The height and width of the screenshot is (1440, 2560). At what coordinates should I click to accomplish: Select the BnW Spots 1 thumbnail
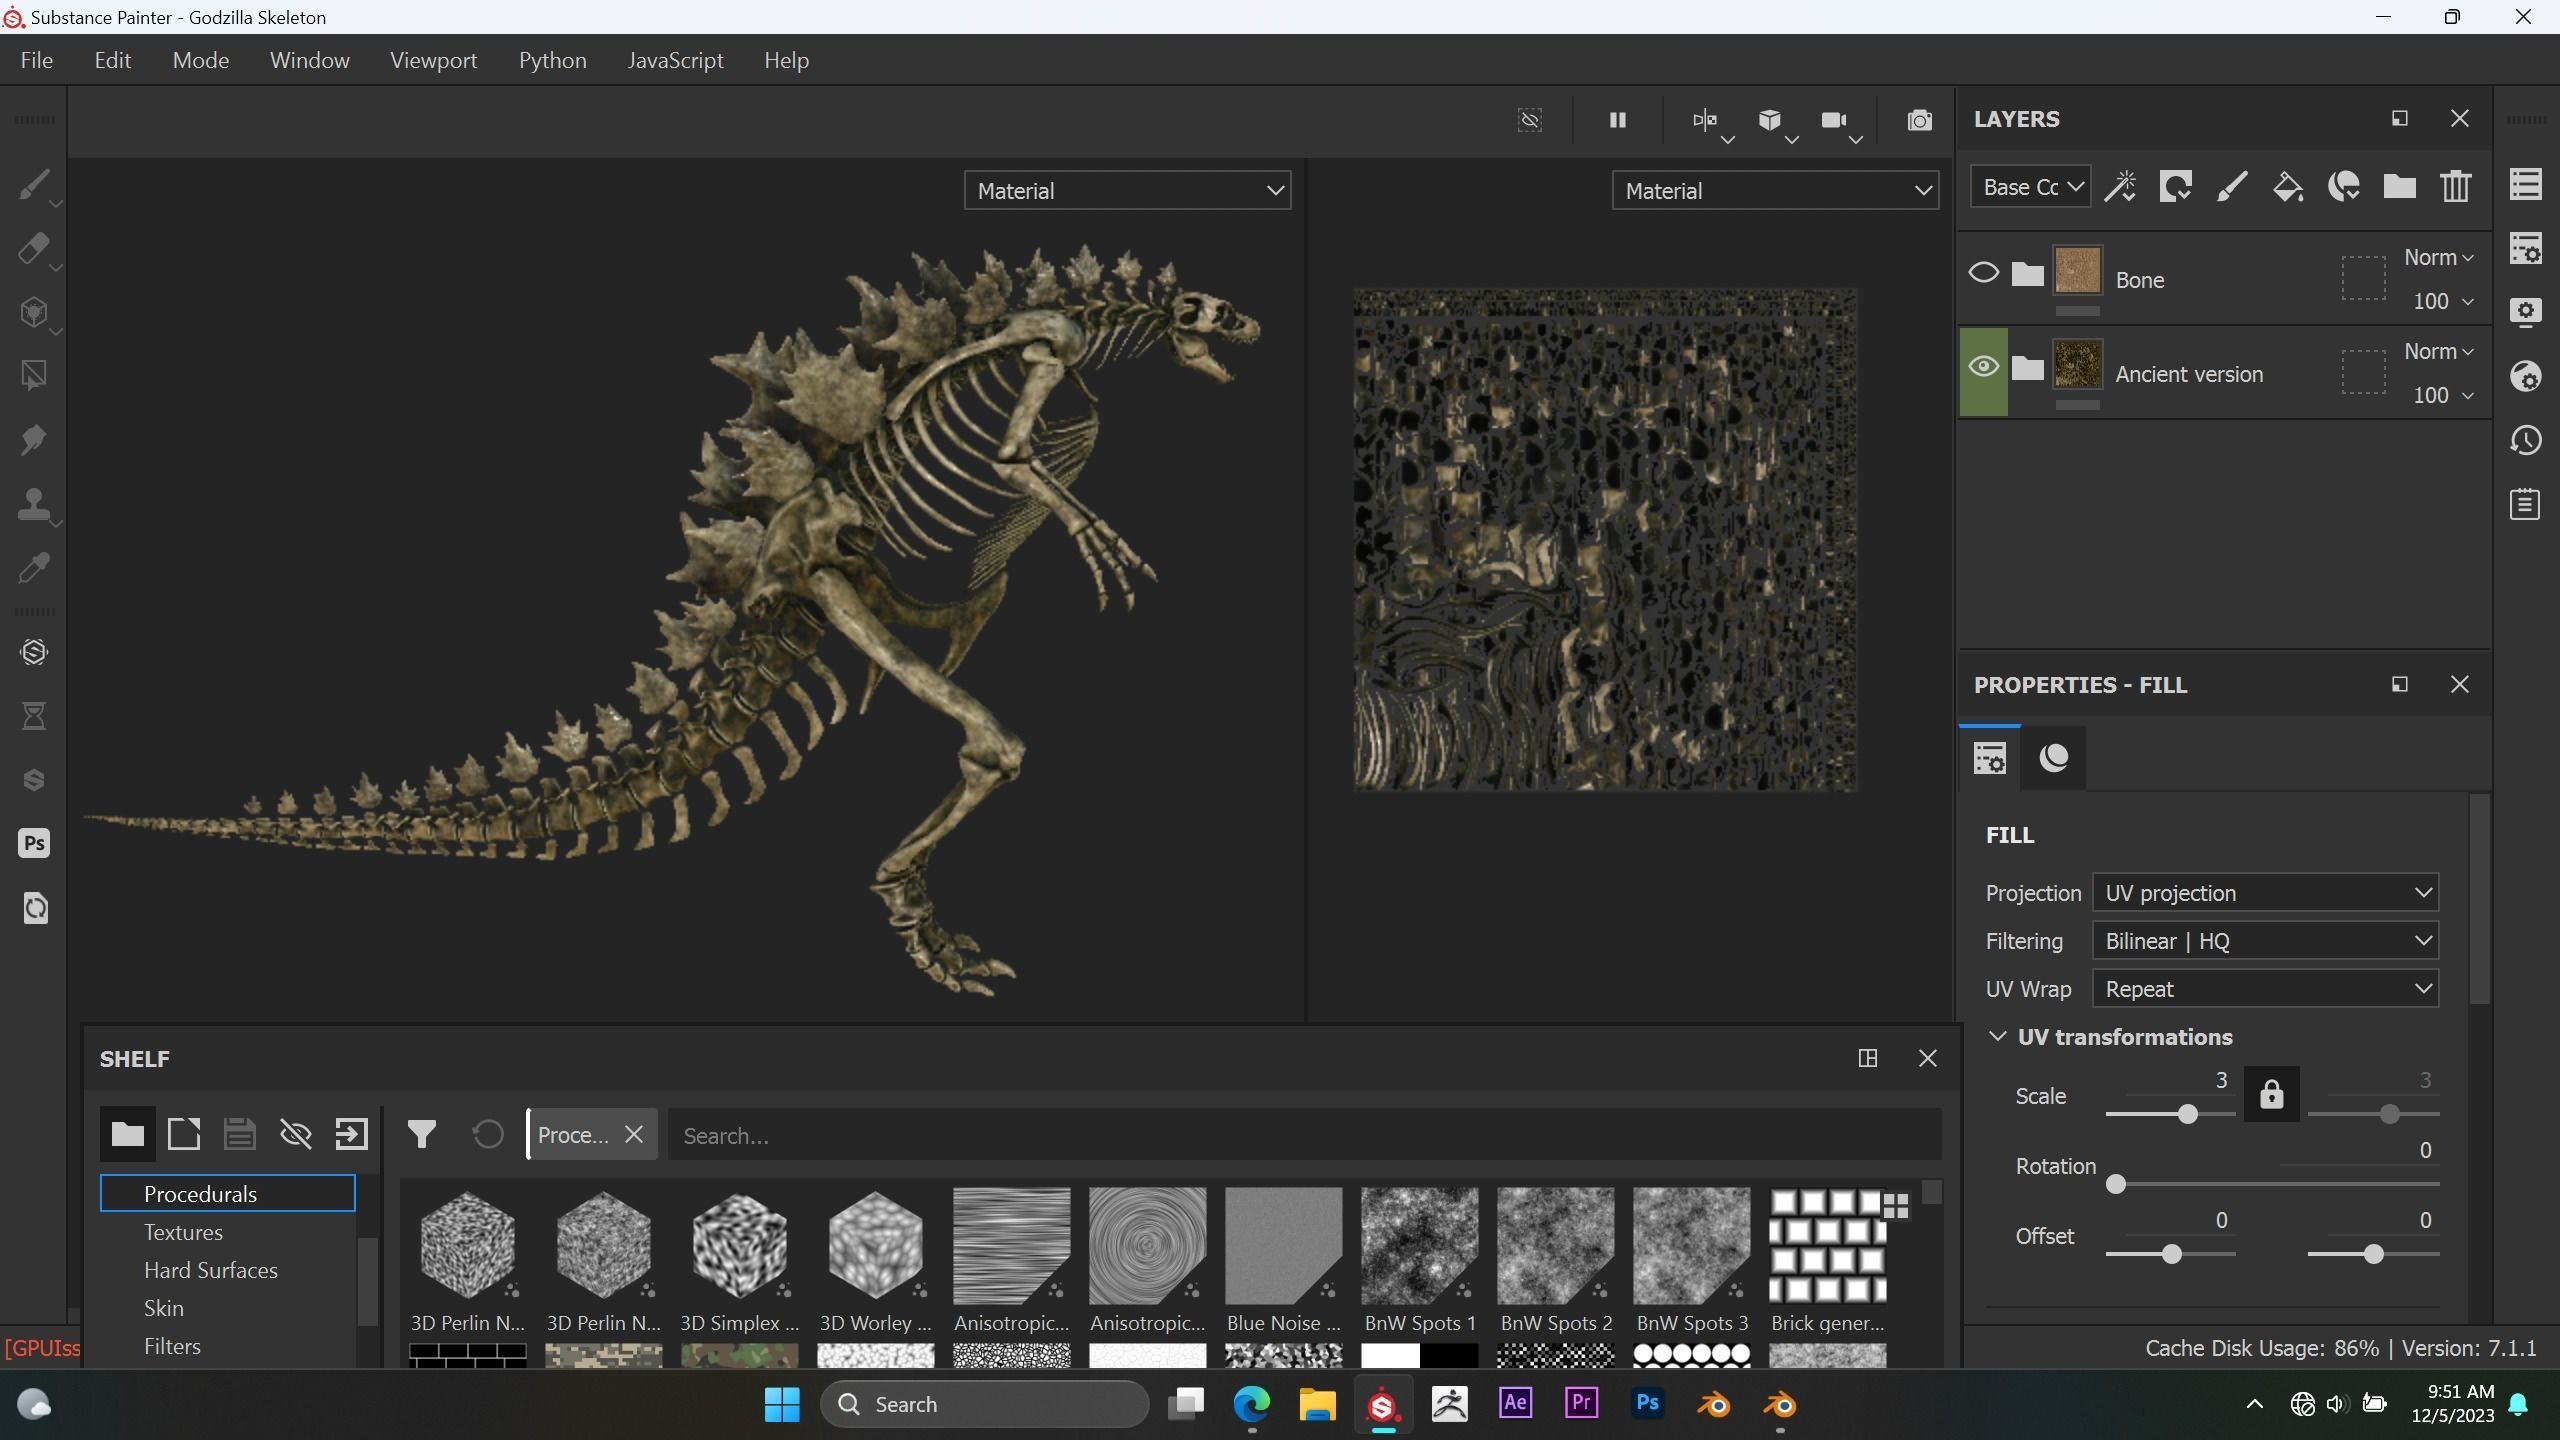click(x=1419, y=1246)
